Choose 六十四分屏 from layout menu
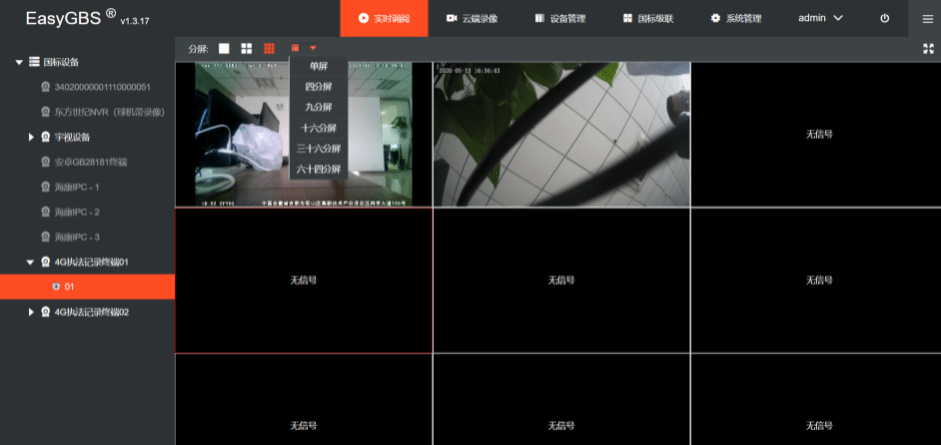 (318, 170)
